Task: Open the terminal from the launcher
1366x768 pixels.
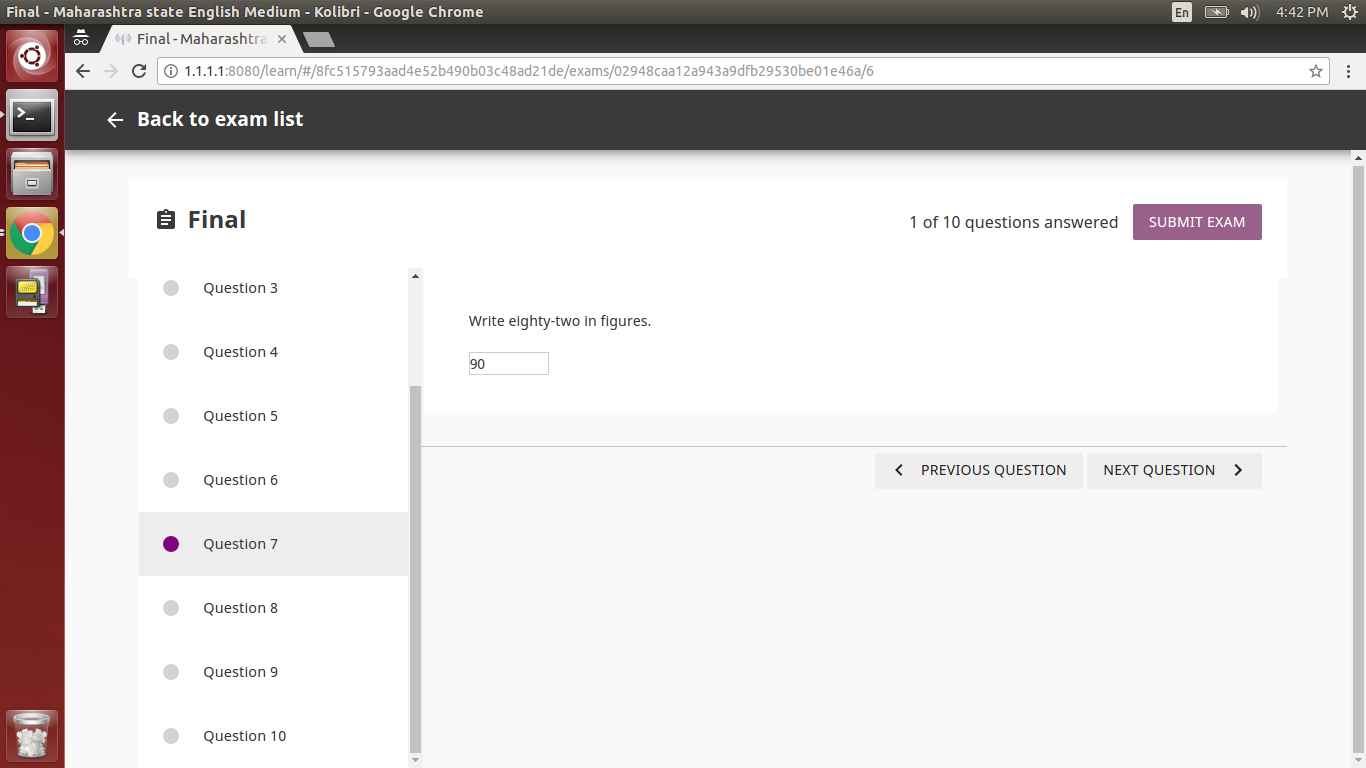Action: tap(31, 115)
